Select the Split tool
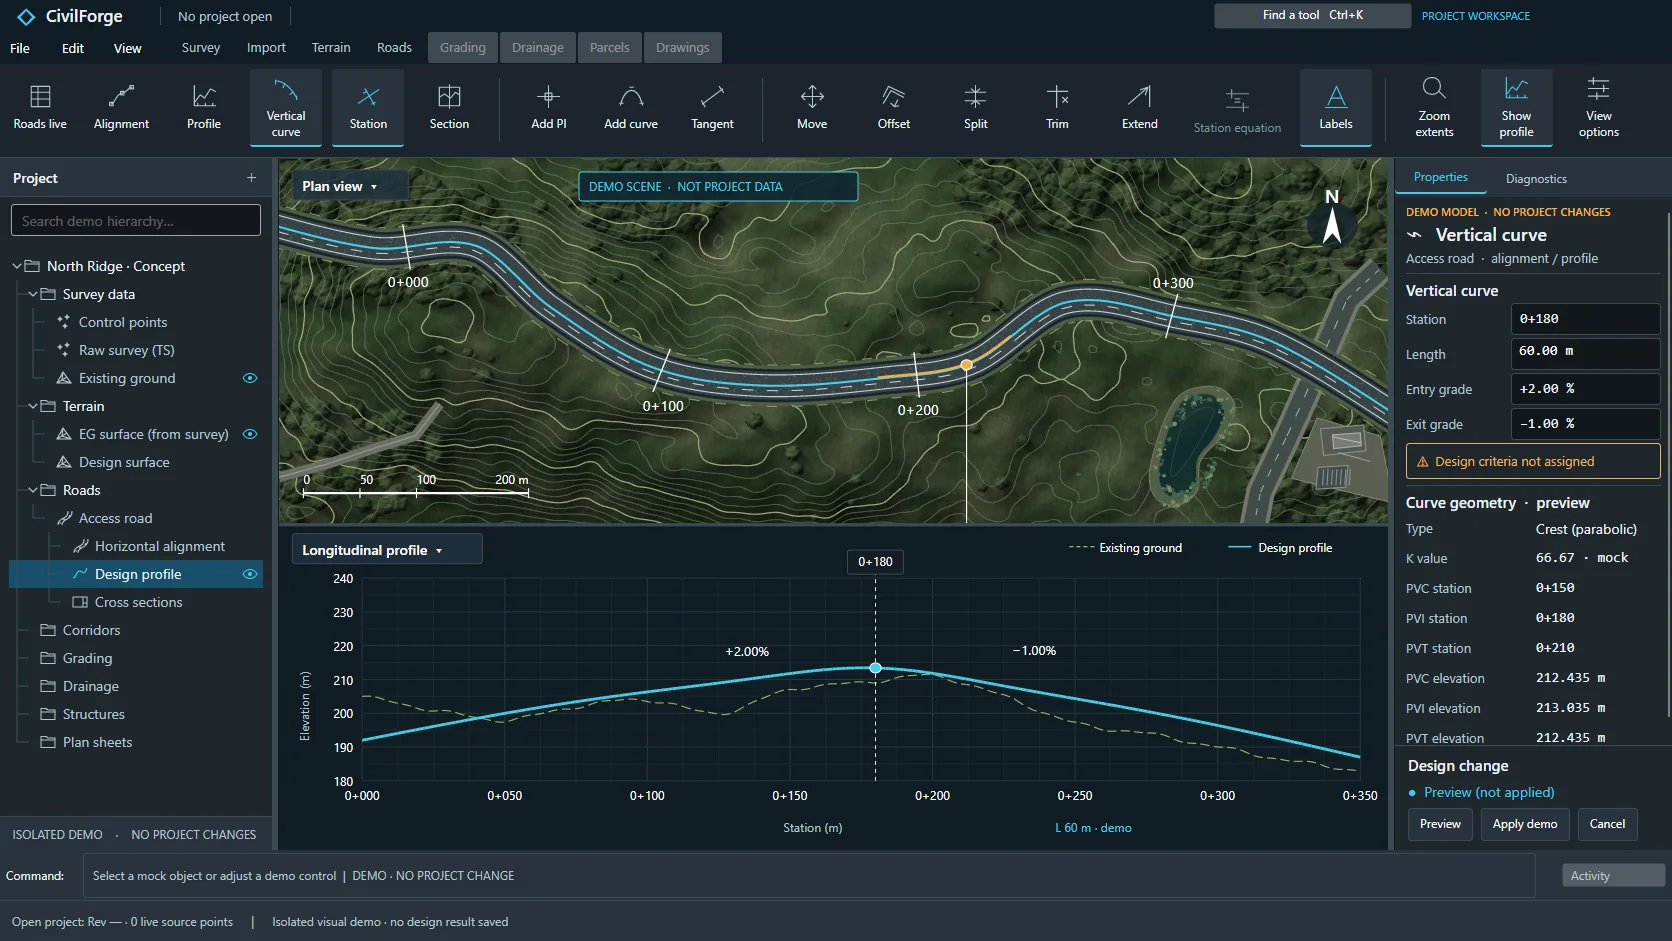Image resolution: width=1672 pixels, height=941 pixels. [976, 108]
